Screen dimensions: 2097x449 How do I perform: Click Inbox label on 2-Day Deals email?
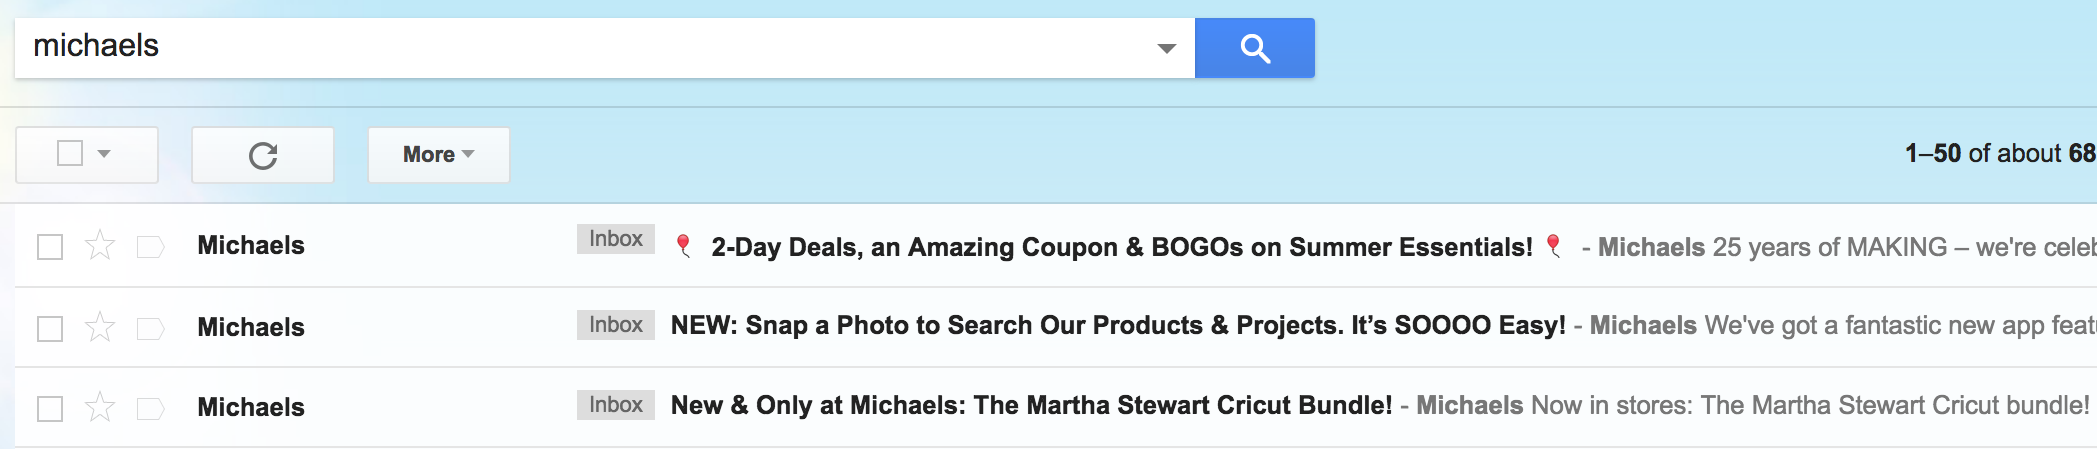(616, 239)
